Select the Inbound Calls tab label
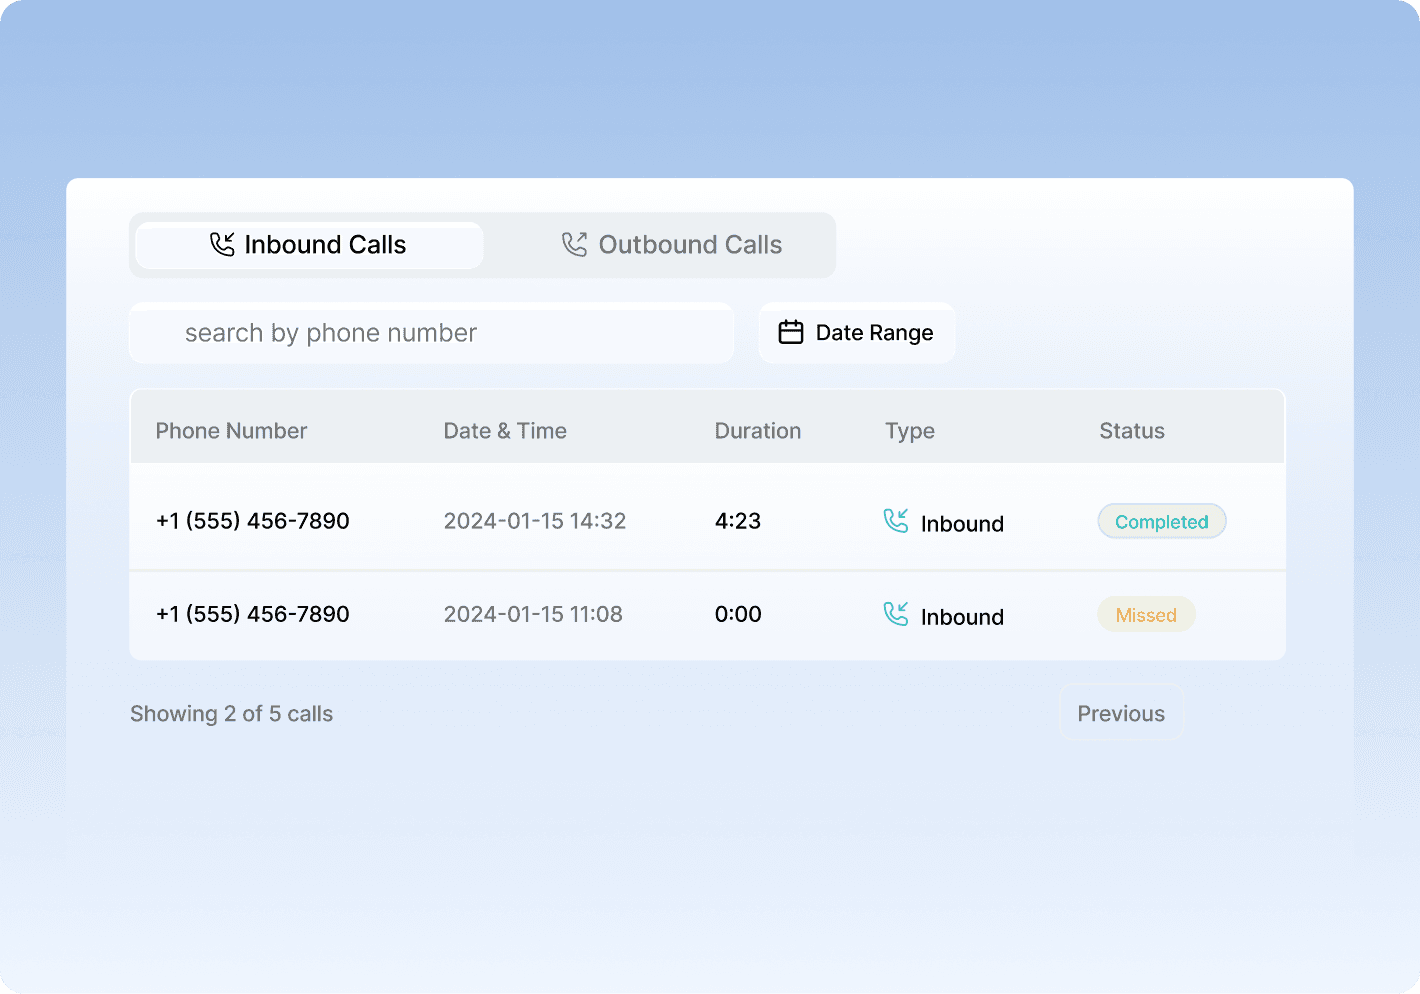 (325, 245)
